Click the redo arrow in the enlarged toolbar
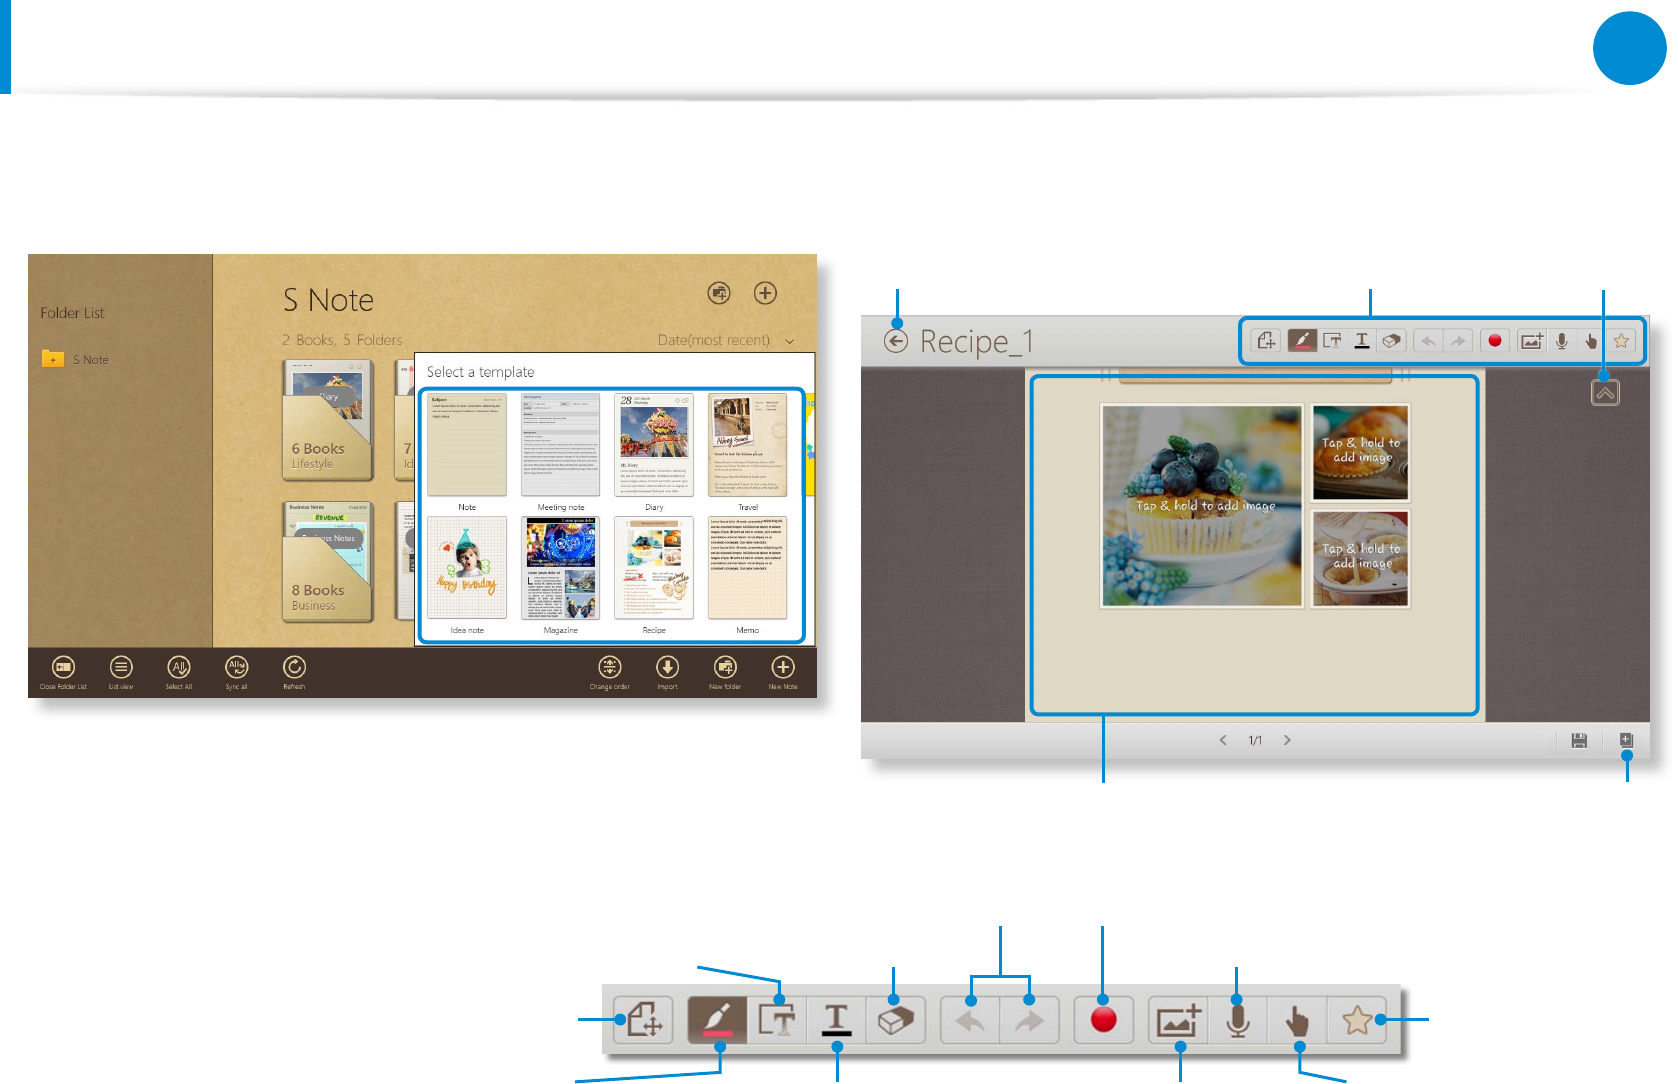The width and height of the screenshot is (1678, 1084). 1030,1020
